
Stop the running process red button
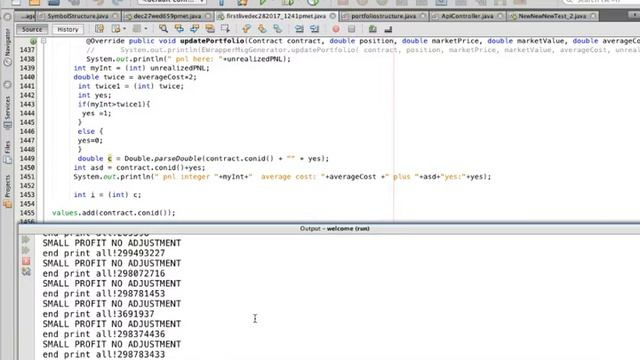pyautogui.click(x=26, y=261)
